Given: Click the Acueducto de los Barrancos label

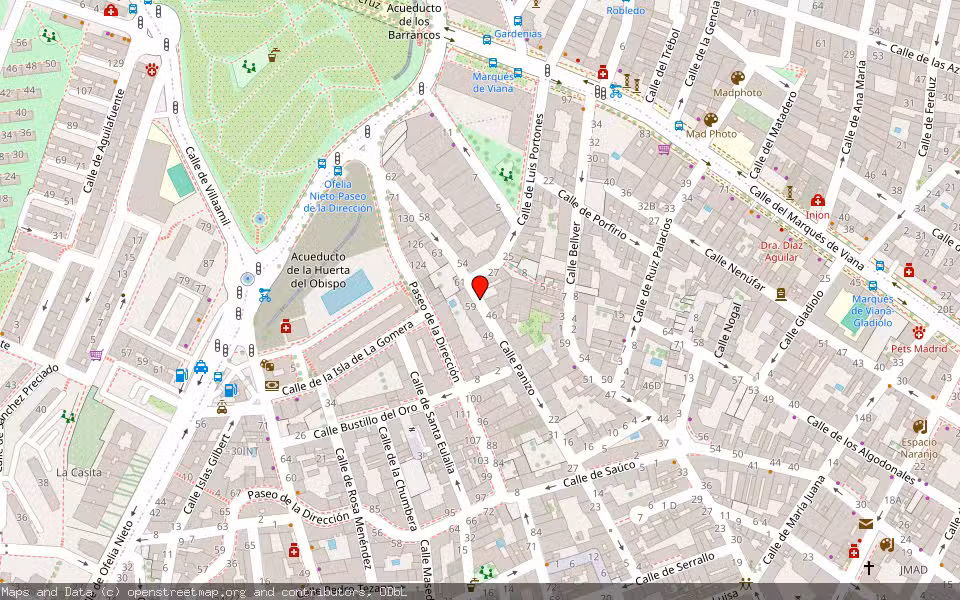Looking at the screenshot, I should tap(414, 21).
